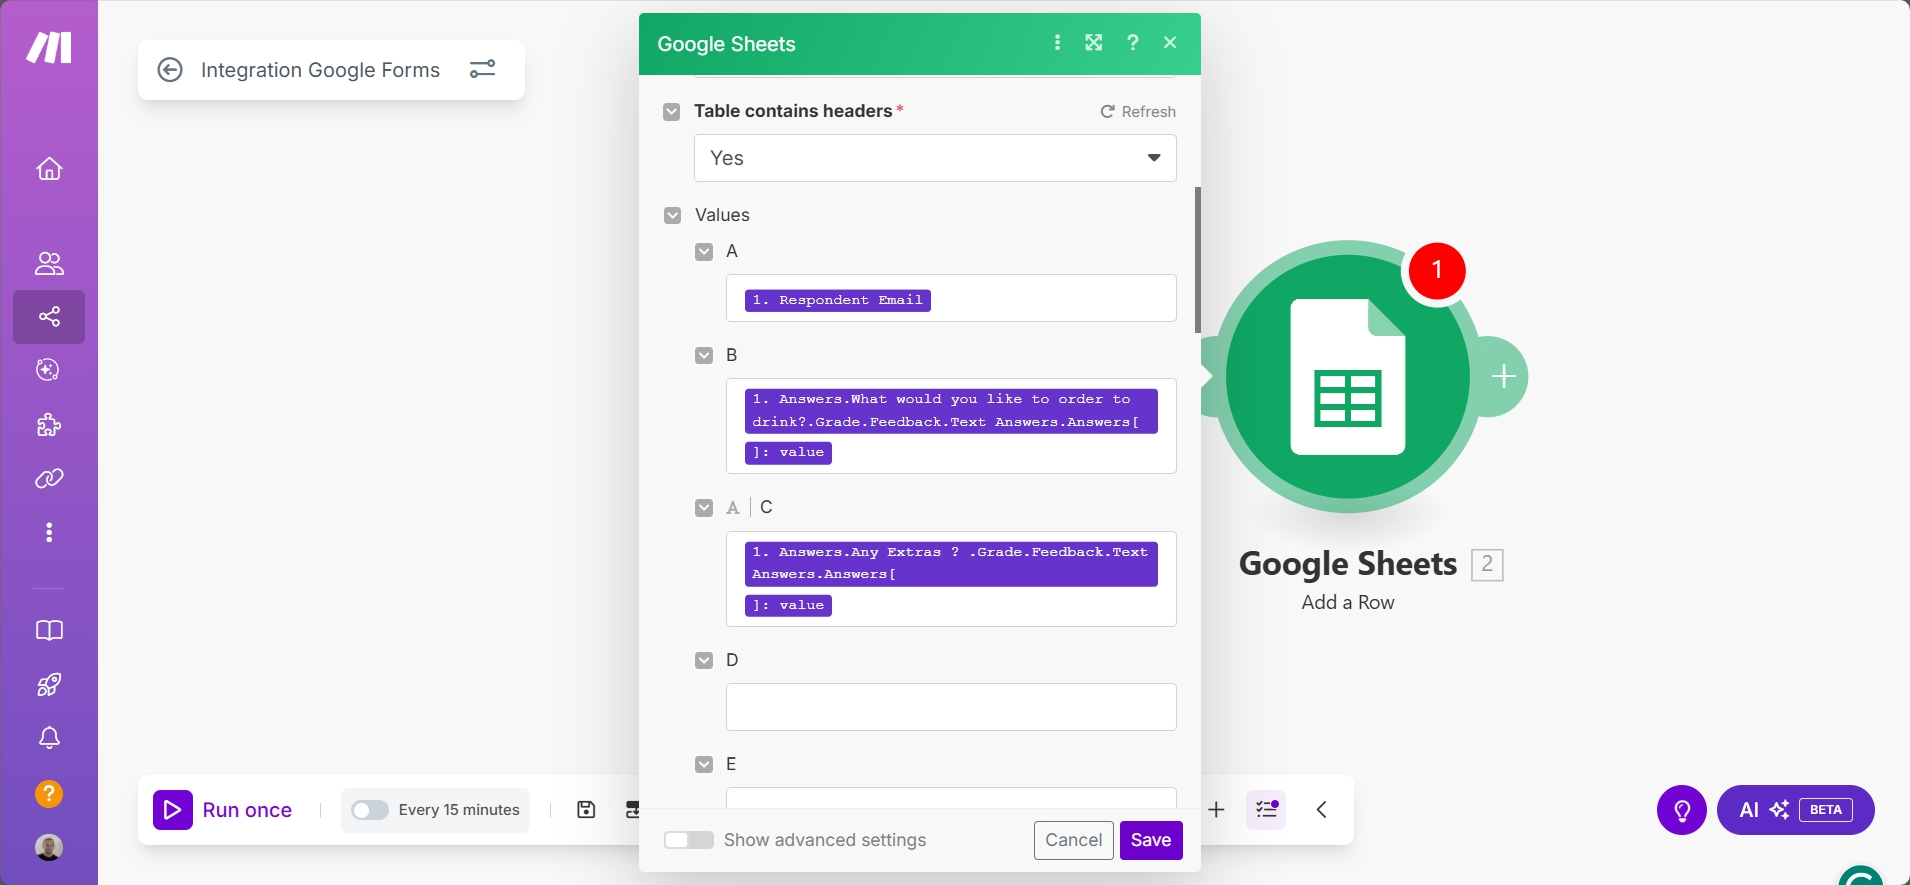Switch column C to A text mode
This screenshot has height=885, width=1910.
(733, 508)
